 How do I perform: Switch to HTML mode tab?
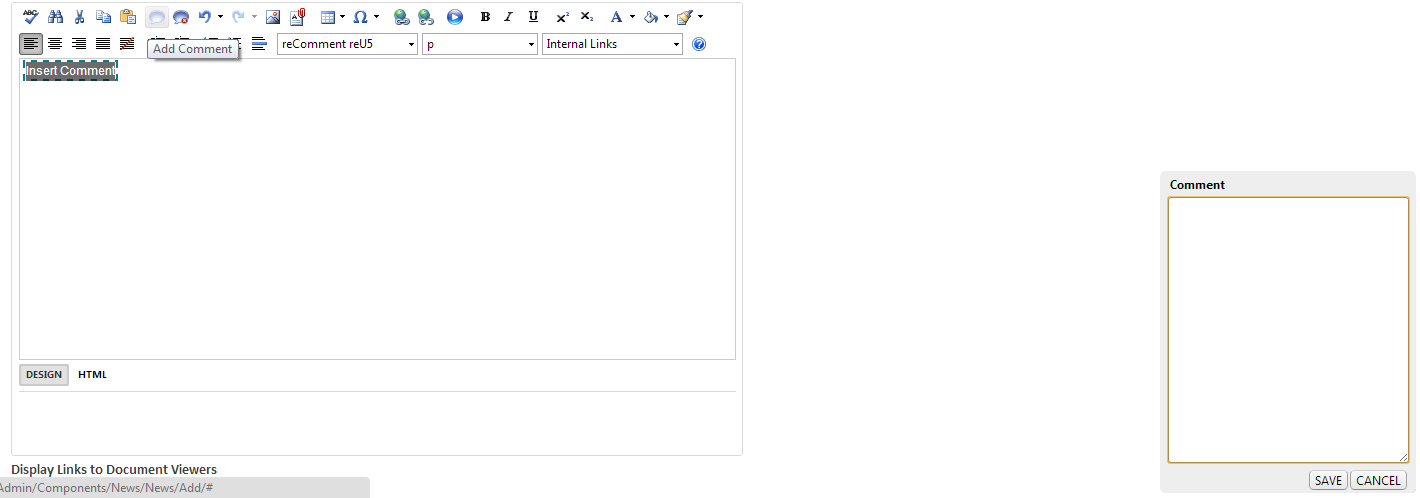click(92, 375)
